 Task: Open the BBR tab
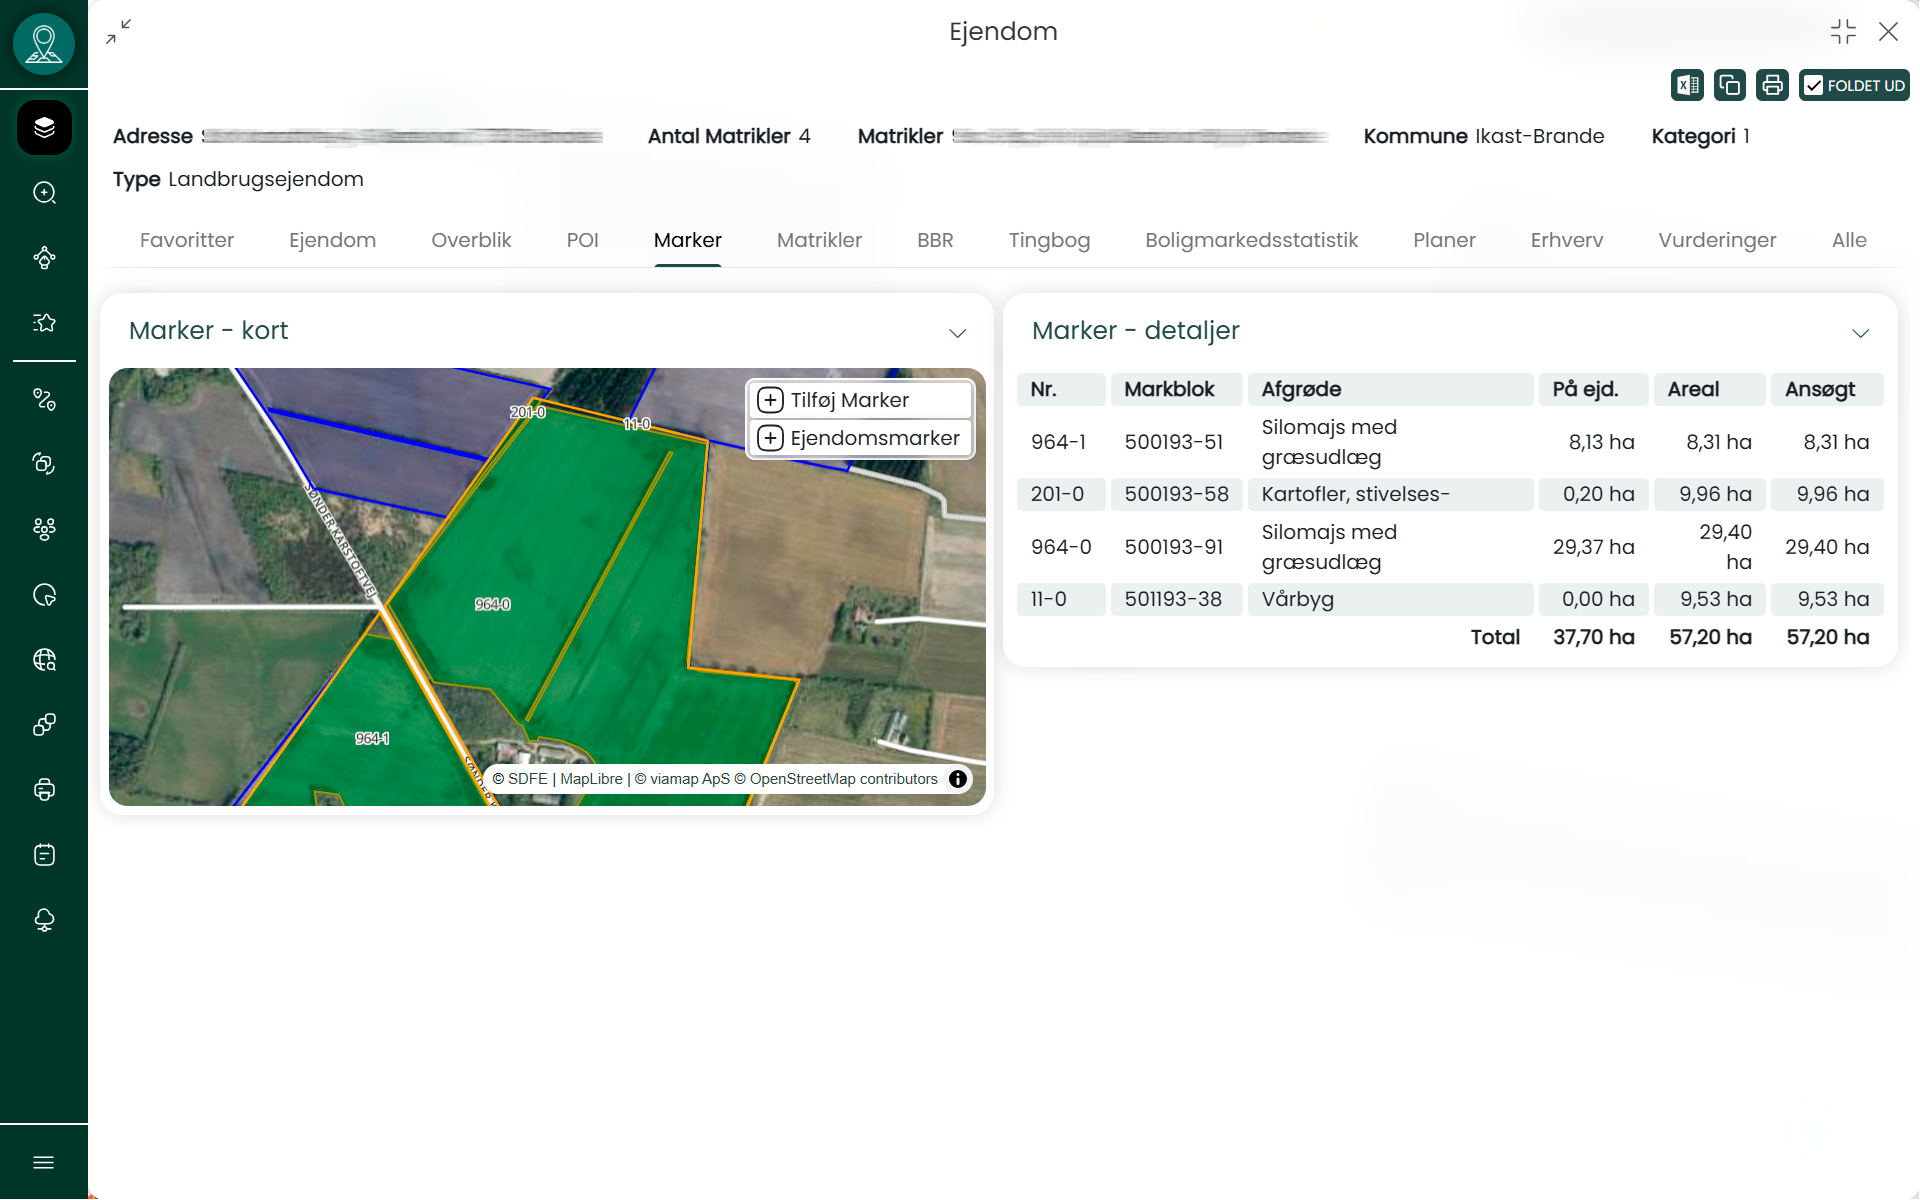[x=935, y=240]
